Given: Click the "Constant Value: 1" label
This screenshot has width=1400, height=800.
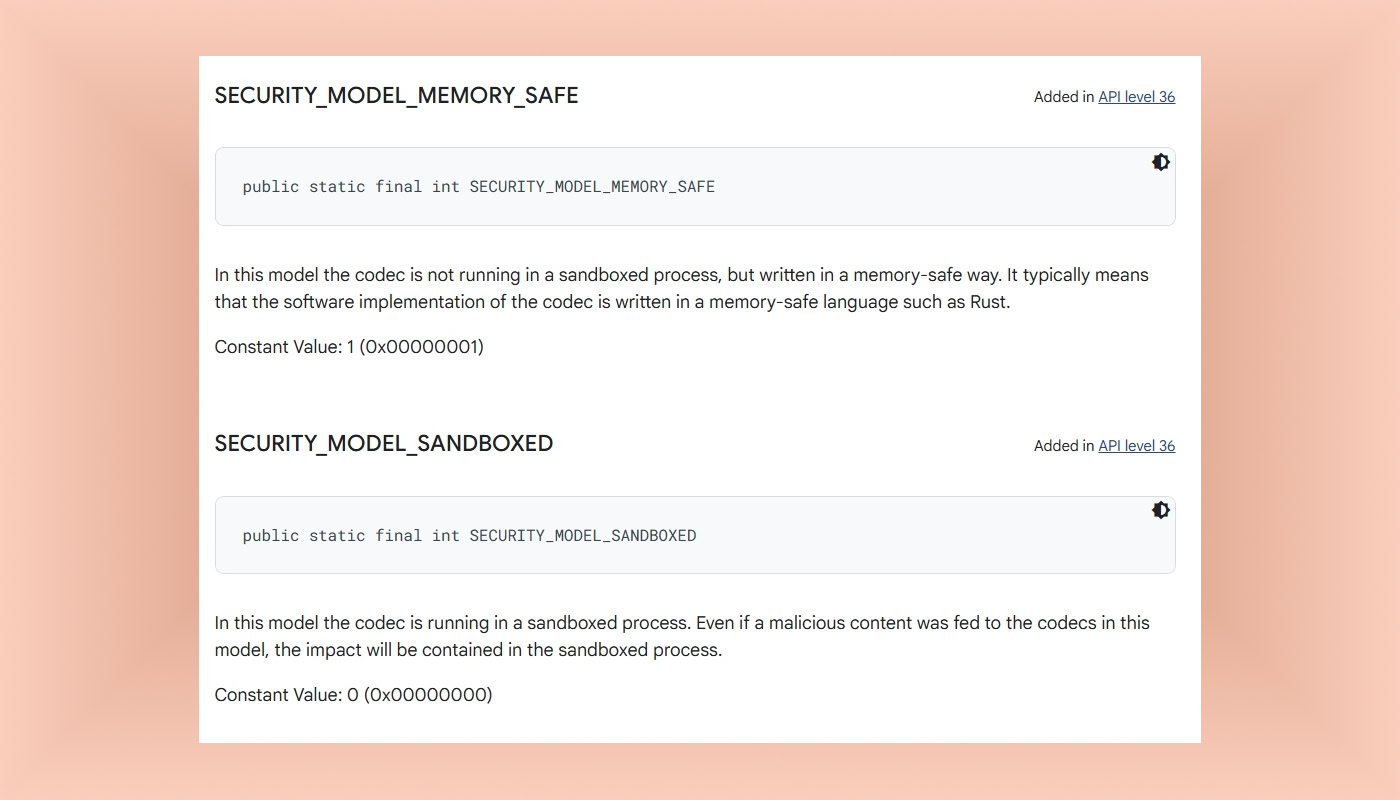Looking at the screenshot, I should pyautogui.click(x=284, y=347).
